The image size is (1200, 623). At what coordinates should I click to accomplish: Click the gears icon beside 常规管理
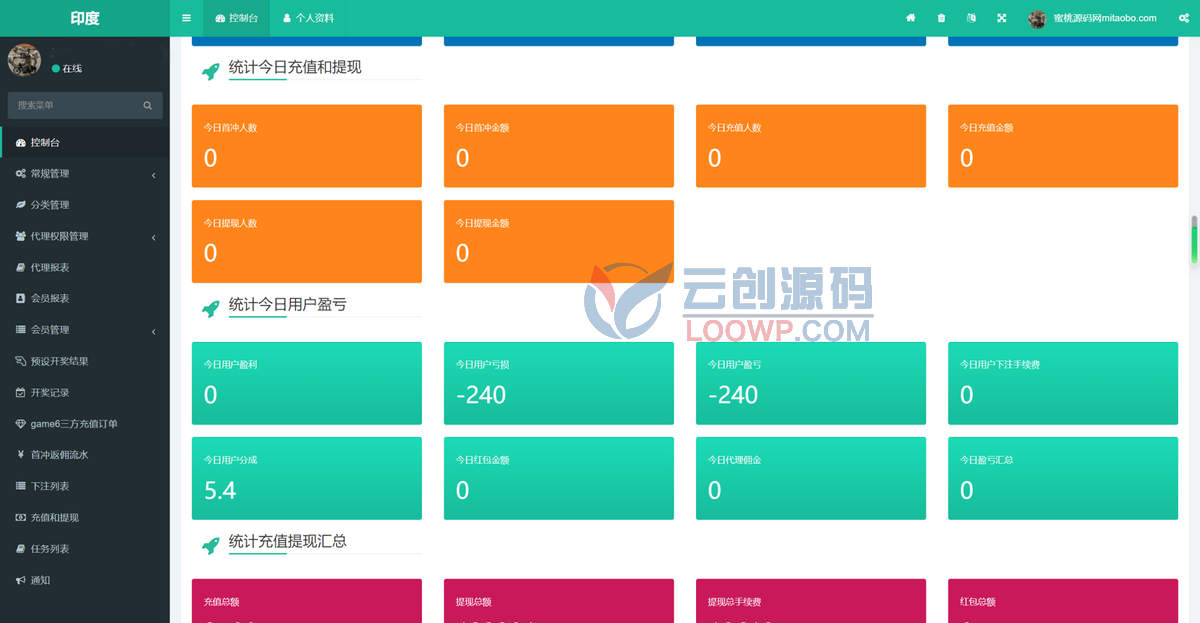pos(21,174)
